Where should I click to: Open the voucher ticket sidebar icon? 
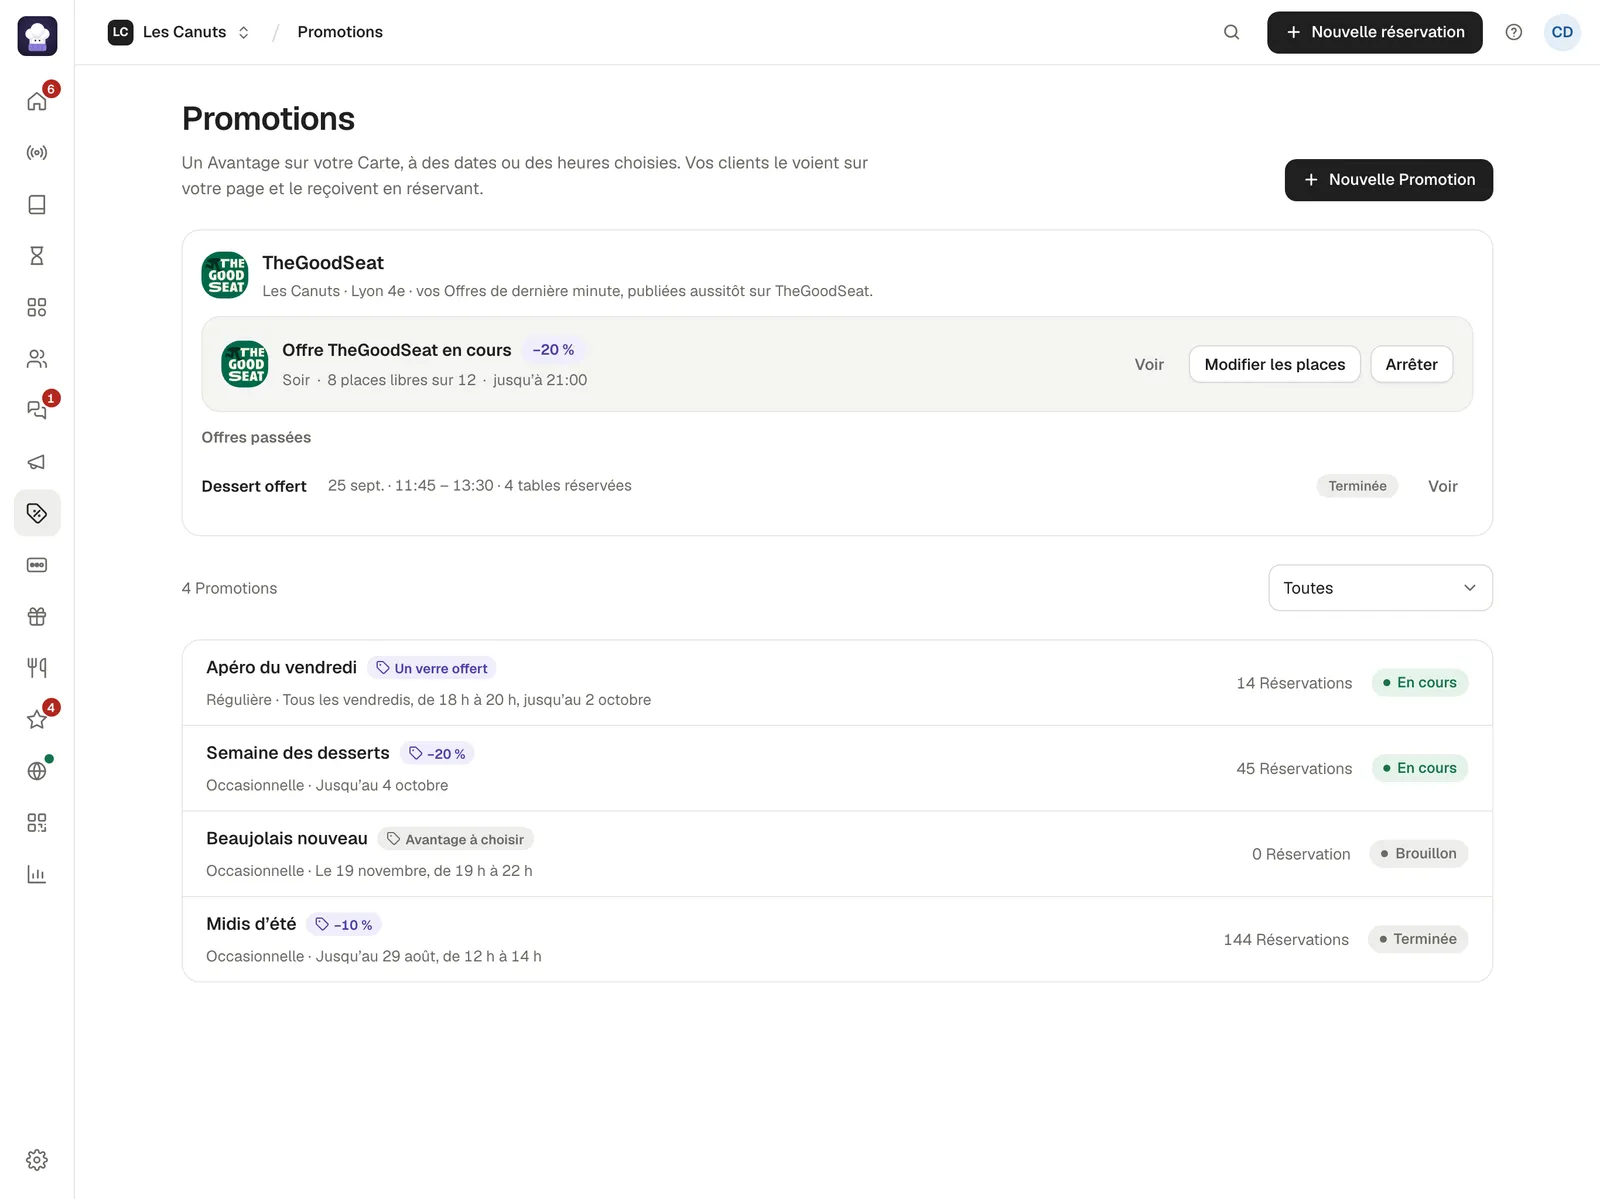[x=37, y=565]
